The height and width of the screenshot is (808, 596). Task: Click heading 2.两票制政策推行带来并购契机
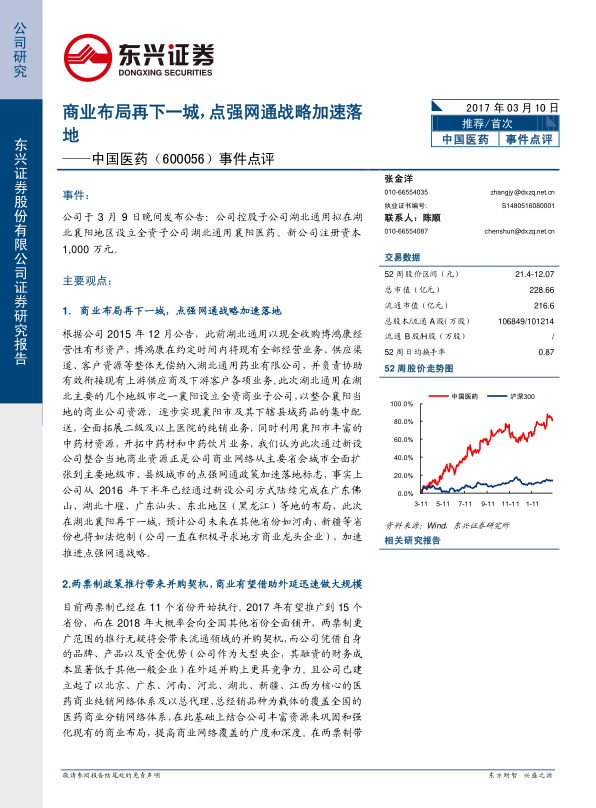point(212,584)
